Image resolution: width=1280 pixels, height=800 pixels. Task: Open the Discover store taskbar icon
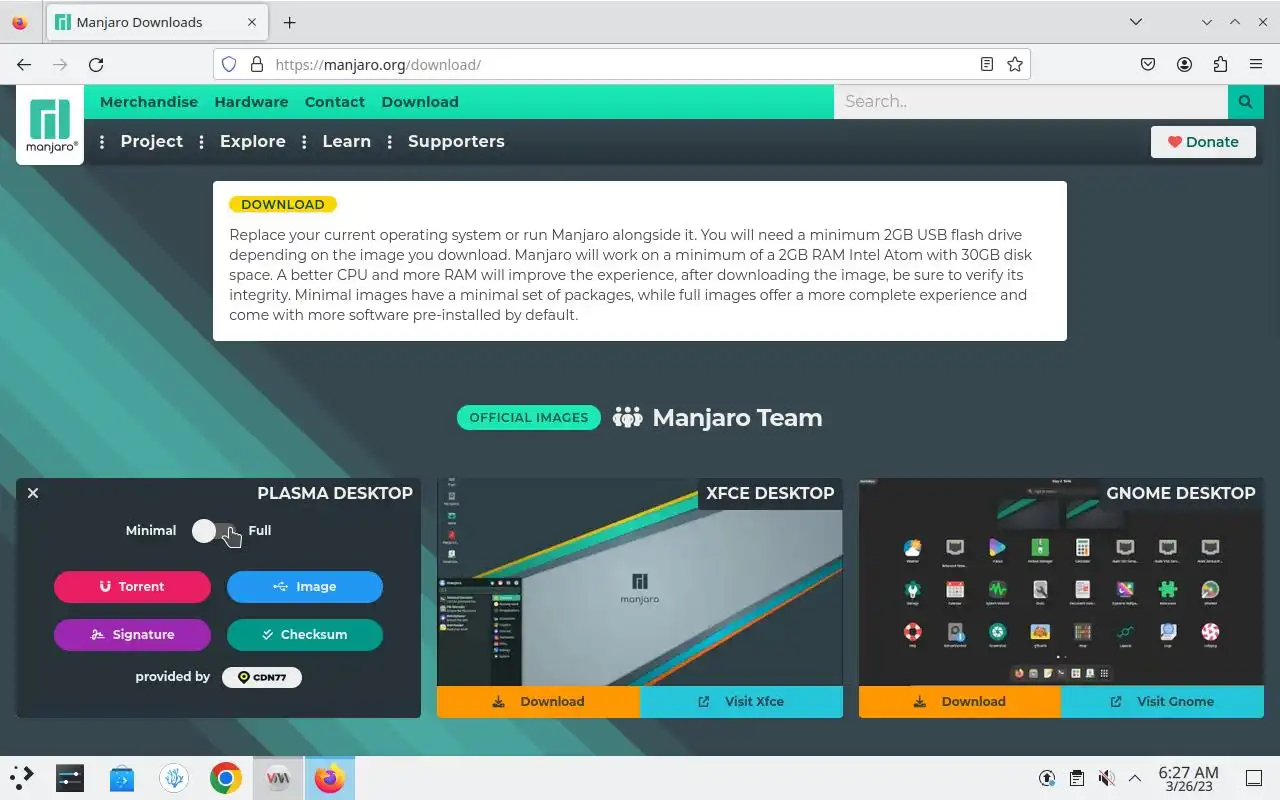tap(122, 778)
